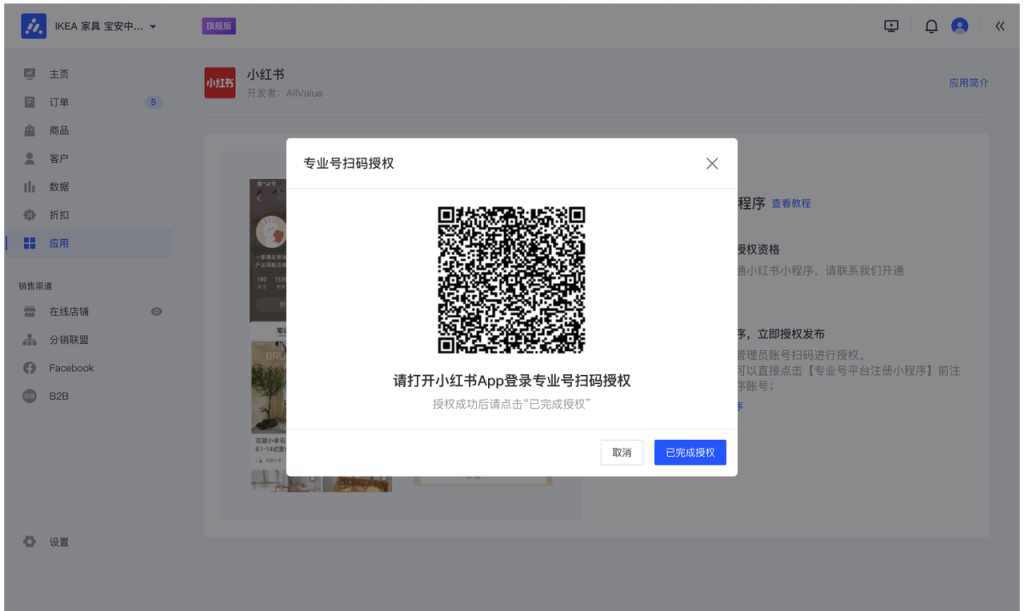This screenshot has width=1024, height=611.
Task: Click the 专业号扫码授权 dialog title
Action: click(x=349, y=163)
